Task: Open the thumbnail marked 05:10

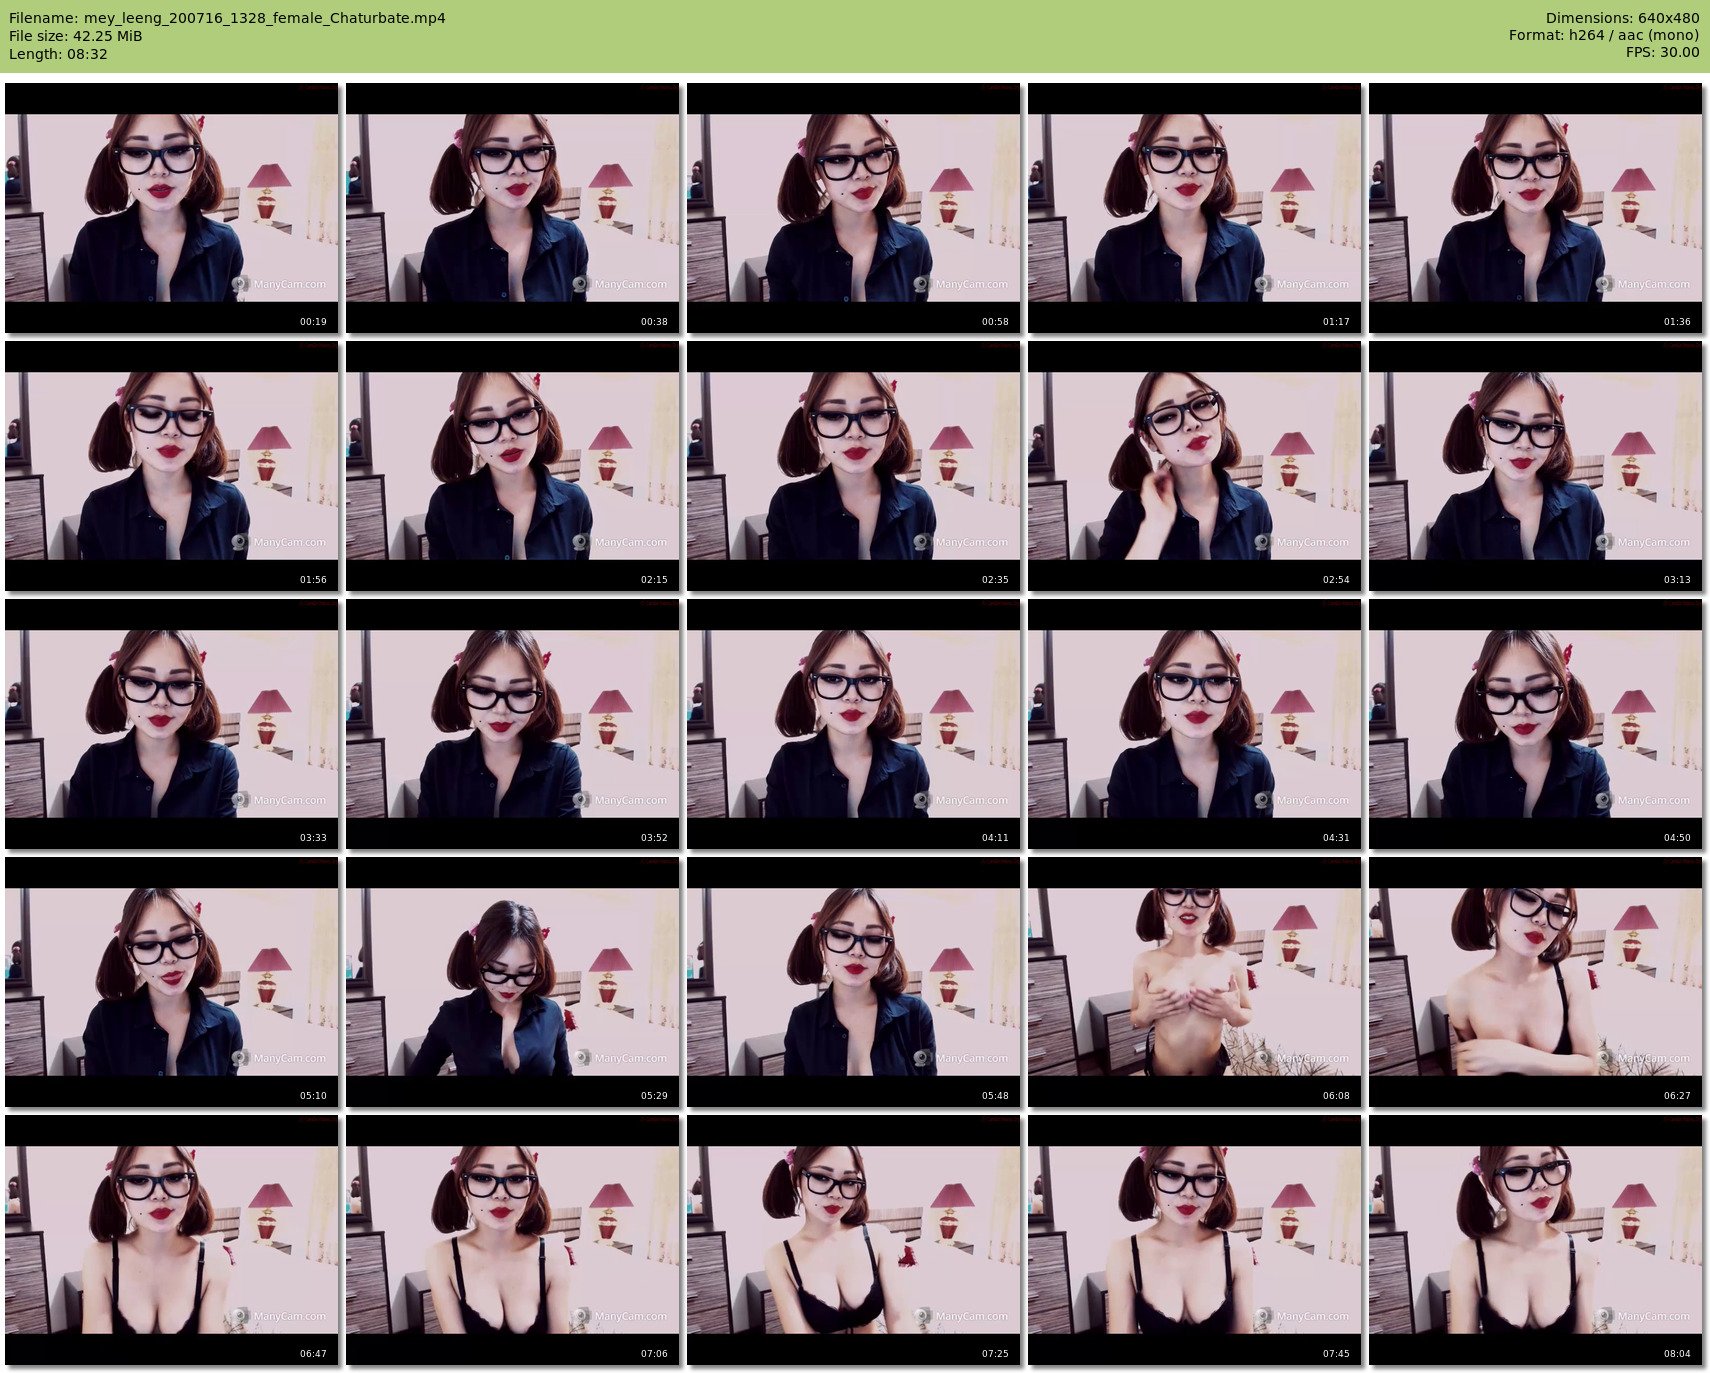Action: pyautogui.click(x=171, y=982)
